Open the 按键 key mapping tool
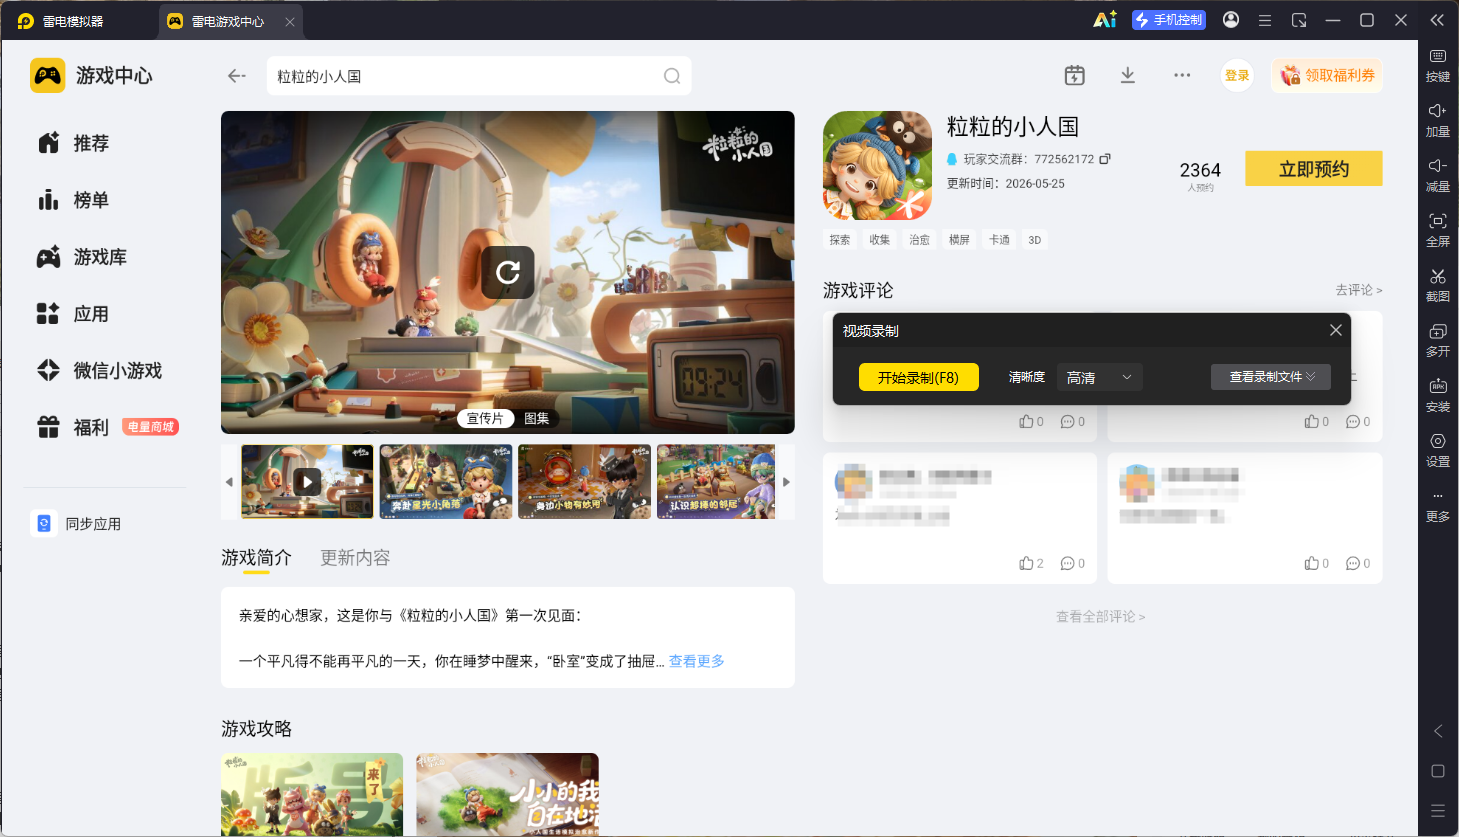1459x837 pixels. click(x=1438, y=65)
